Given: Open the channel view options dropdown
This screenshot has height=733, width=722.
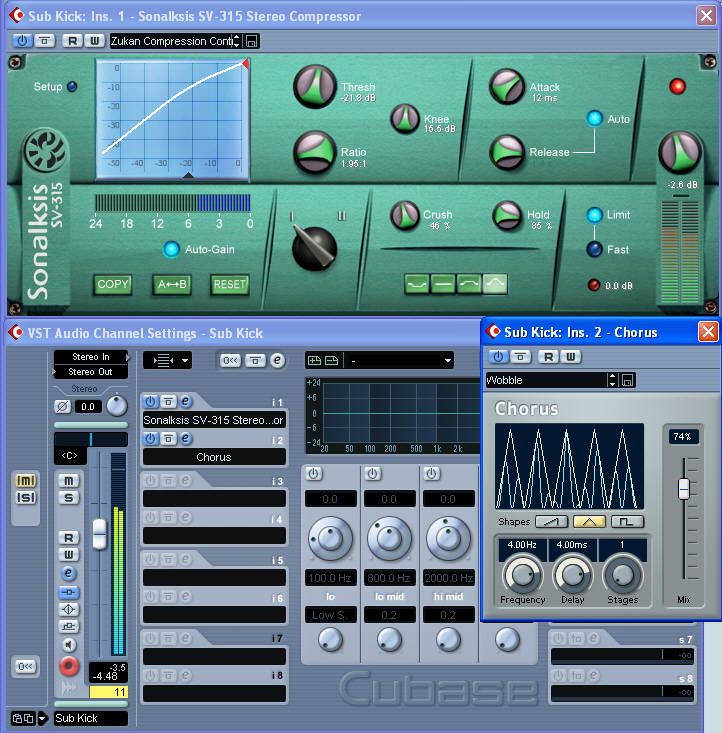Looking at the screenshot, I should pos(167,360).
